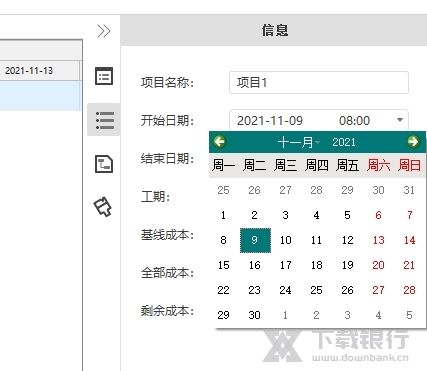
Task: Pick Sunday November 7
Action: pos(410,215)
